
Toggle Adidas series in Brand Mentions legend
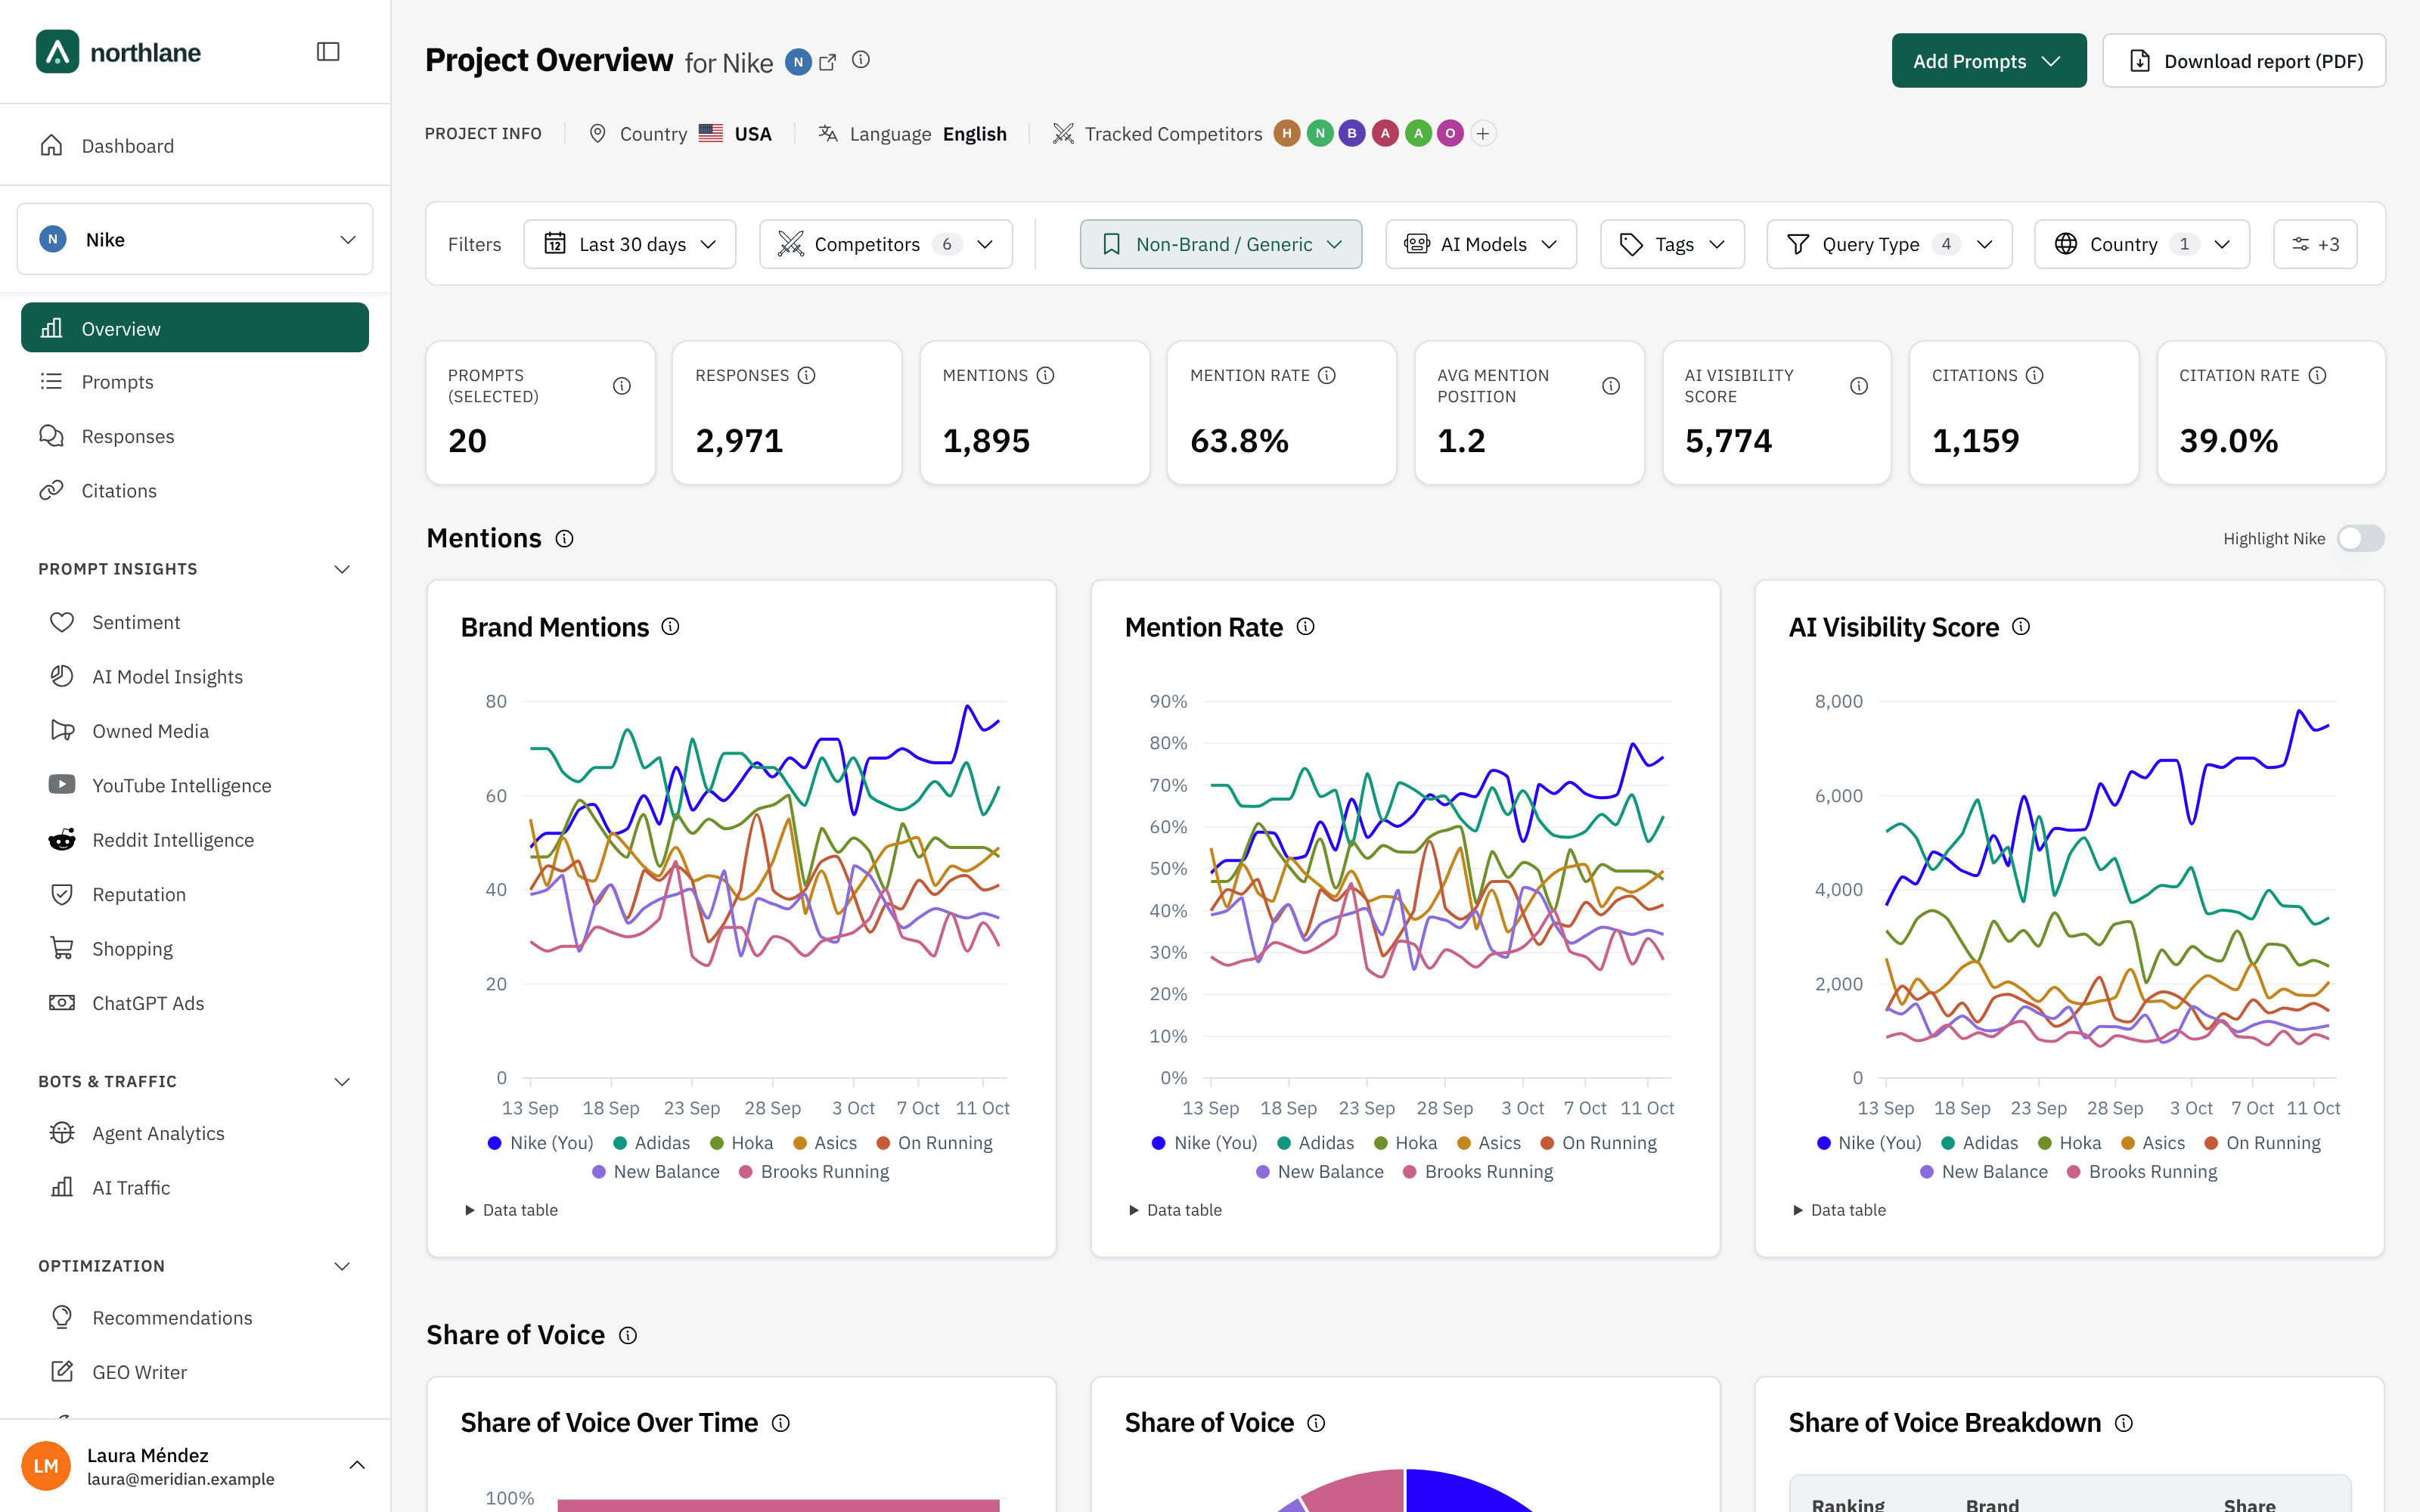[651, 1143]
